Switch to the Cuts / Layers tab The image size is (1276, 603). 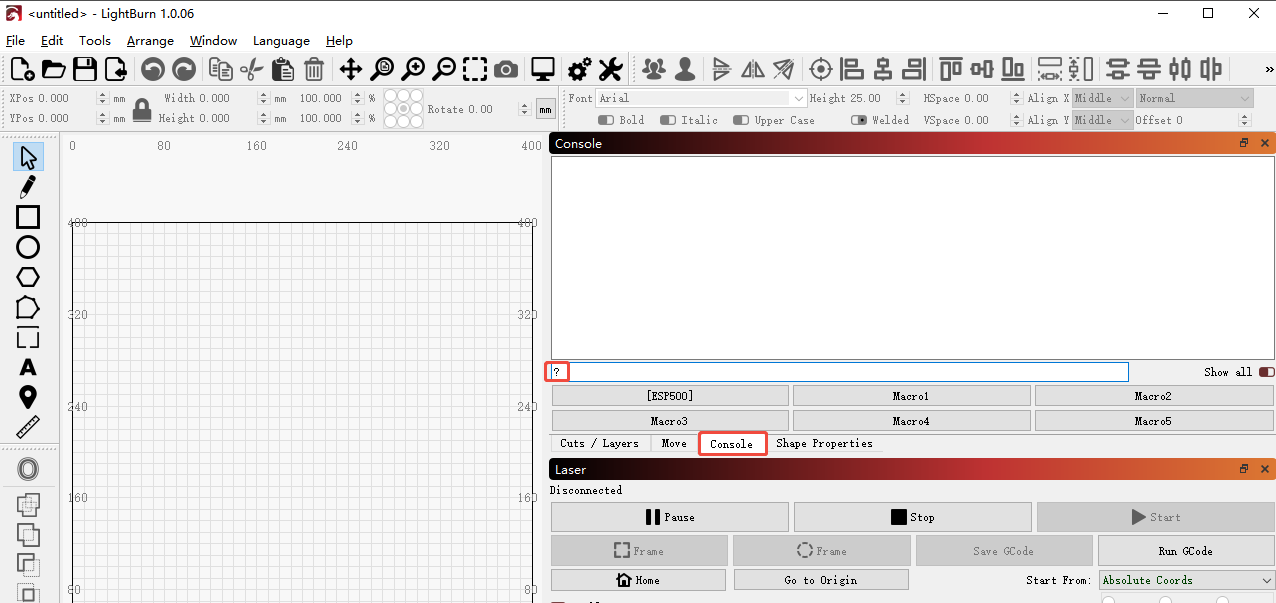pyautogui.click(x=599, y=443)
